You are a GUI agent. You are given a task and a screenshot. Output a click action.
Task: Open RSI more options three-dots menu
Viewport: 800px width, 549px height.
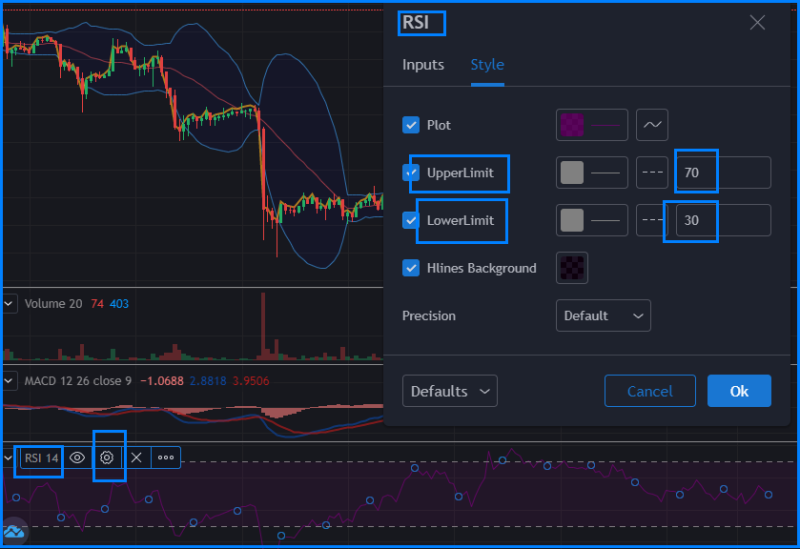tap(166, 458)
